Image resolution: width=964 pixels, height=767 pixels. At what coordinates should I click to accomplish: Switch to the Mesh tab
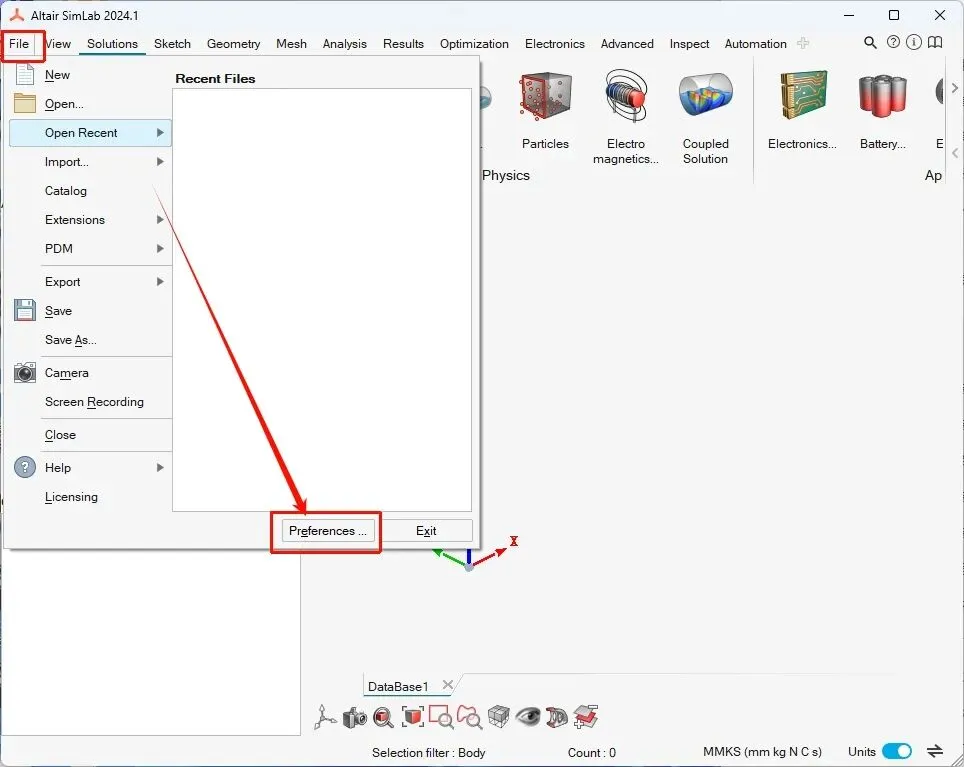point(291,44)
